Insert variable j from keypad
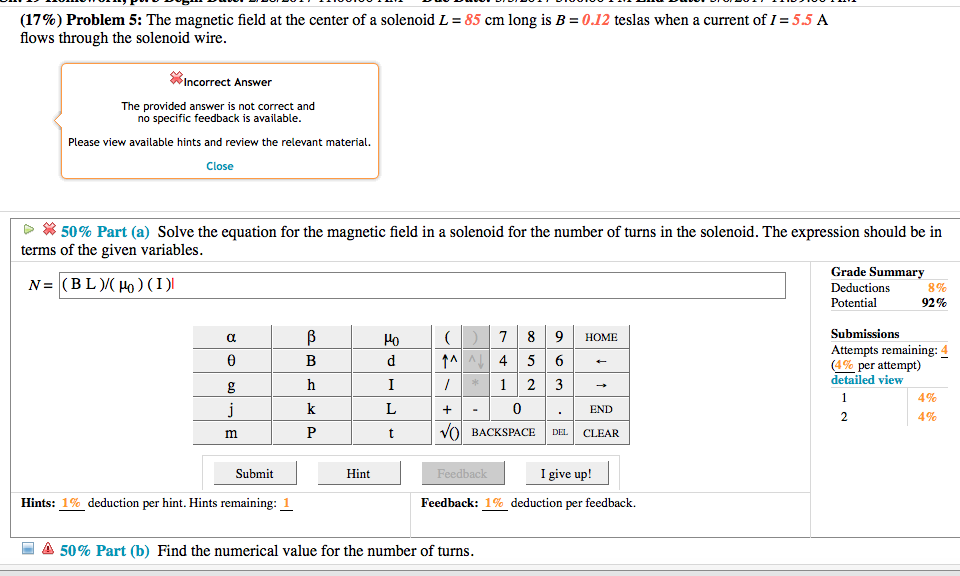 (231, 409)
